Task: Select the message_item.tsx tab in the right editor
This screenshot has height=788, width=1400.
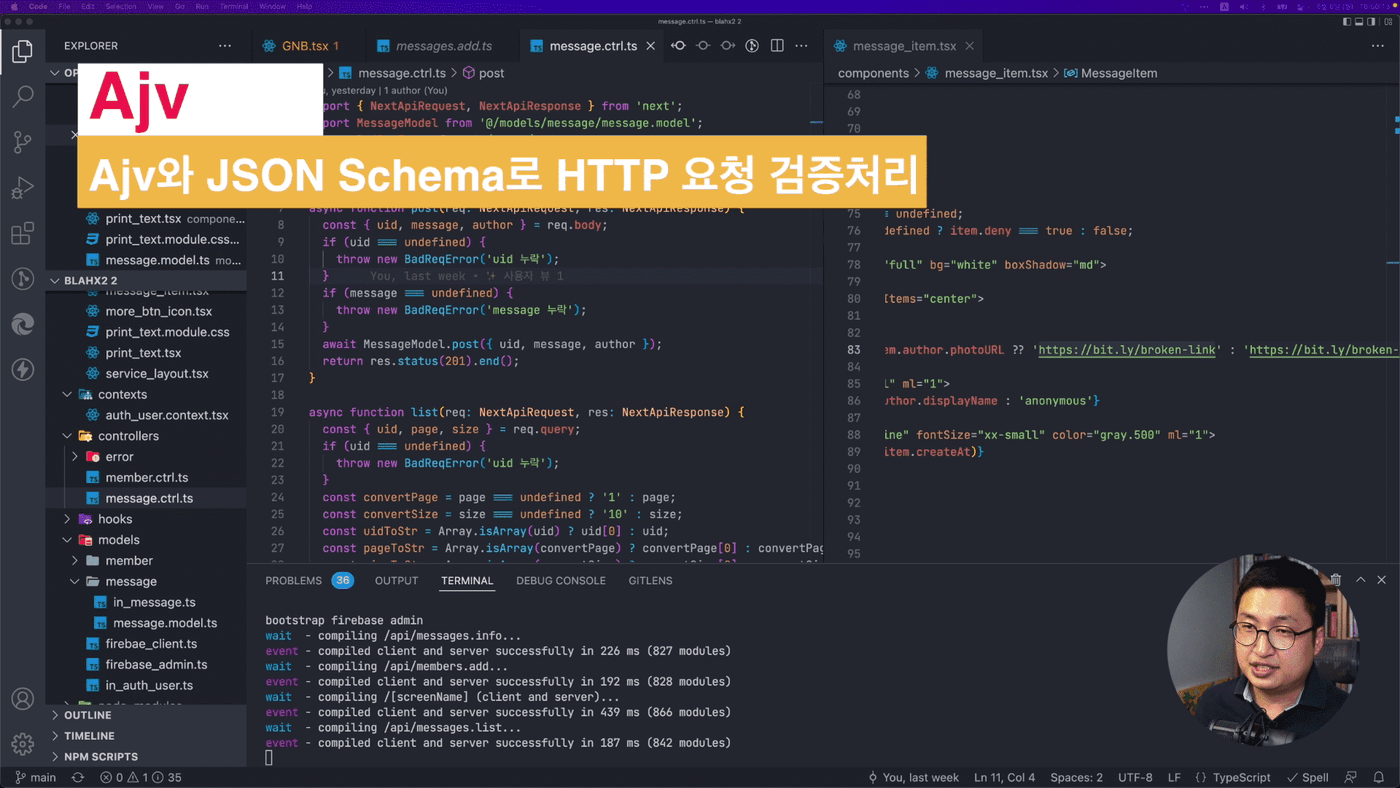Action: pyautogui.click(x=905, y=46)
